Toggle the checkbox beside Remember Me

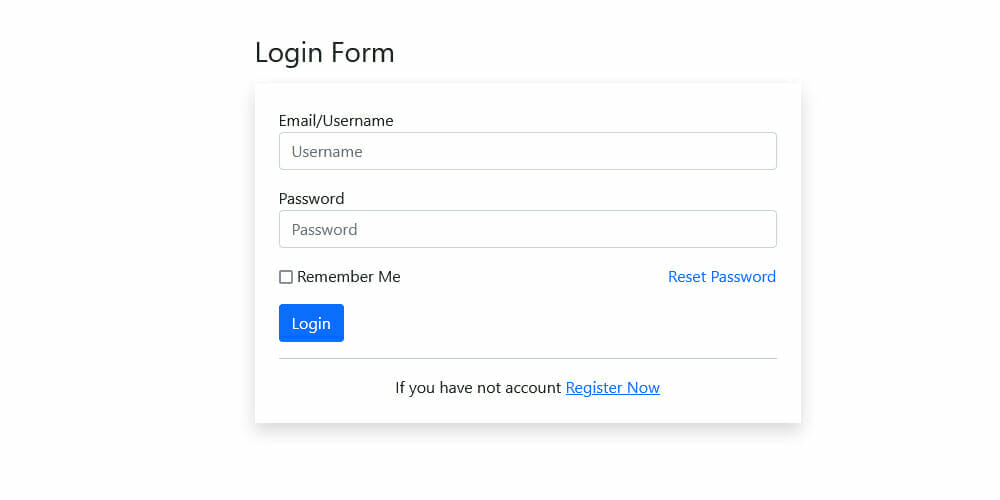(x=286, y=277)
